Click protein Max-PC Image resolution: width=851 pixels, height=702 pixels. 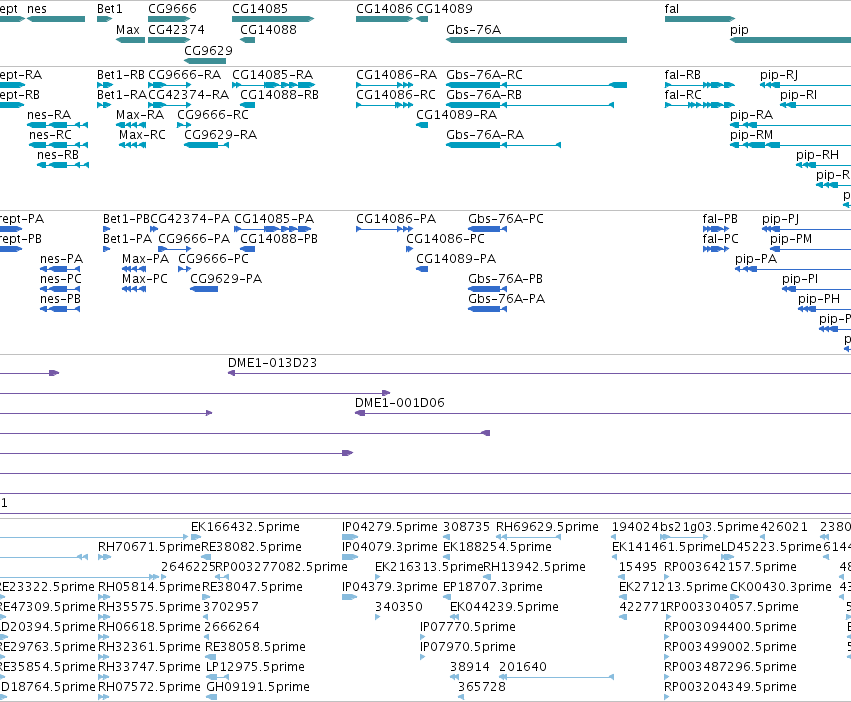coord(145,279)
